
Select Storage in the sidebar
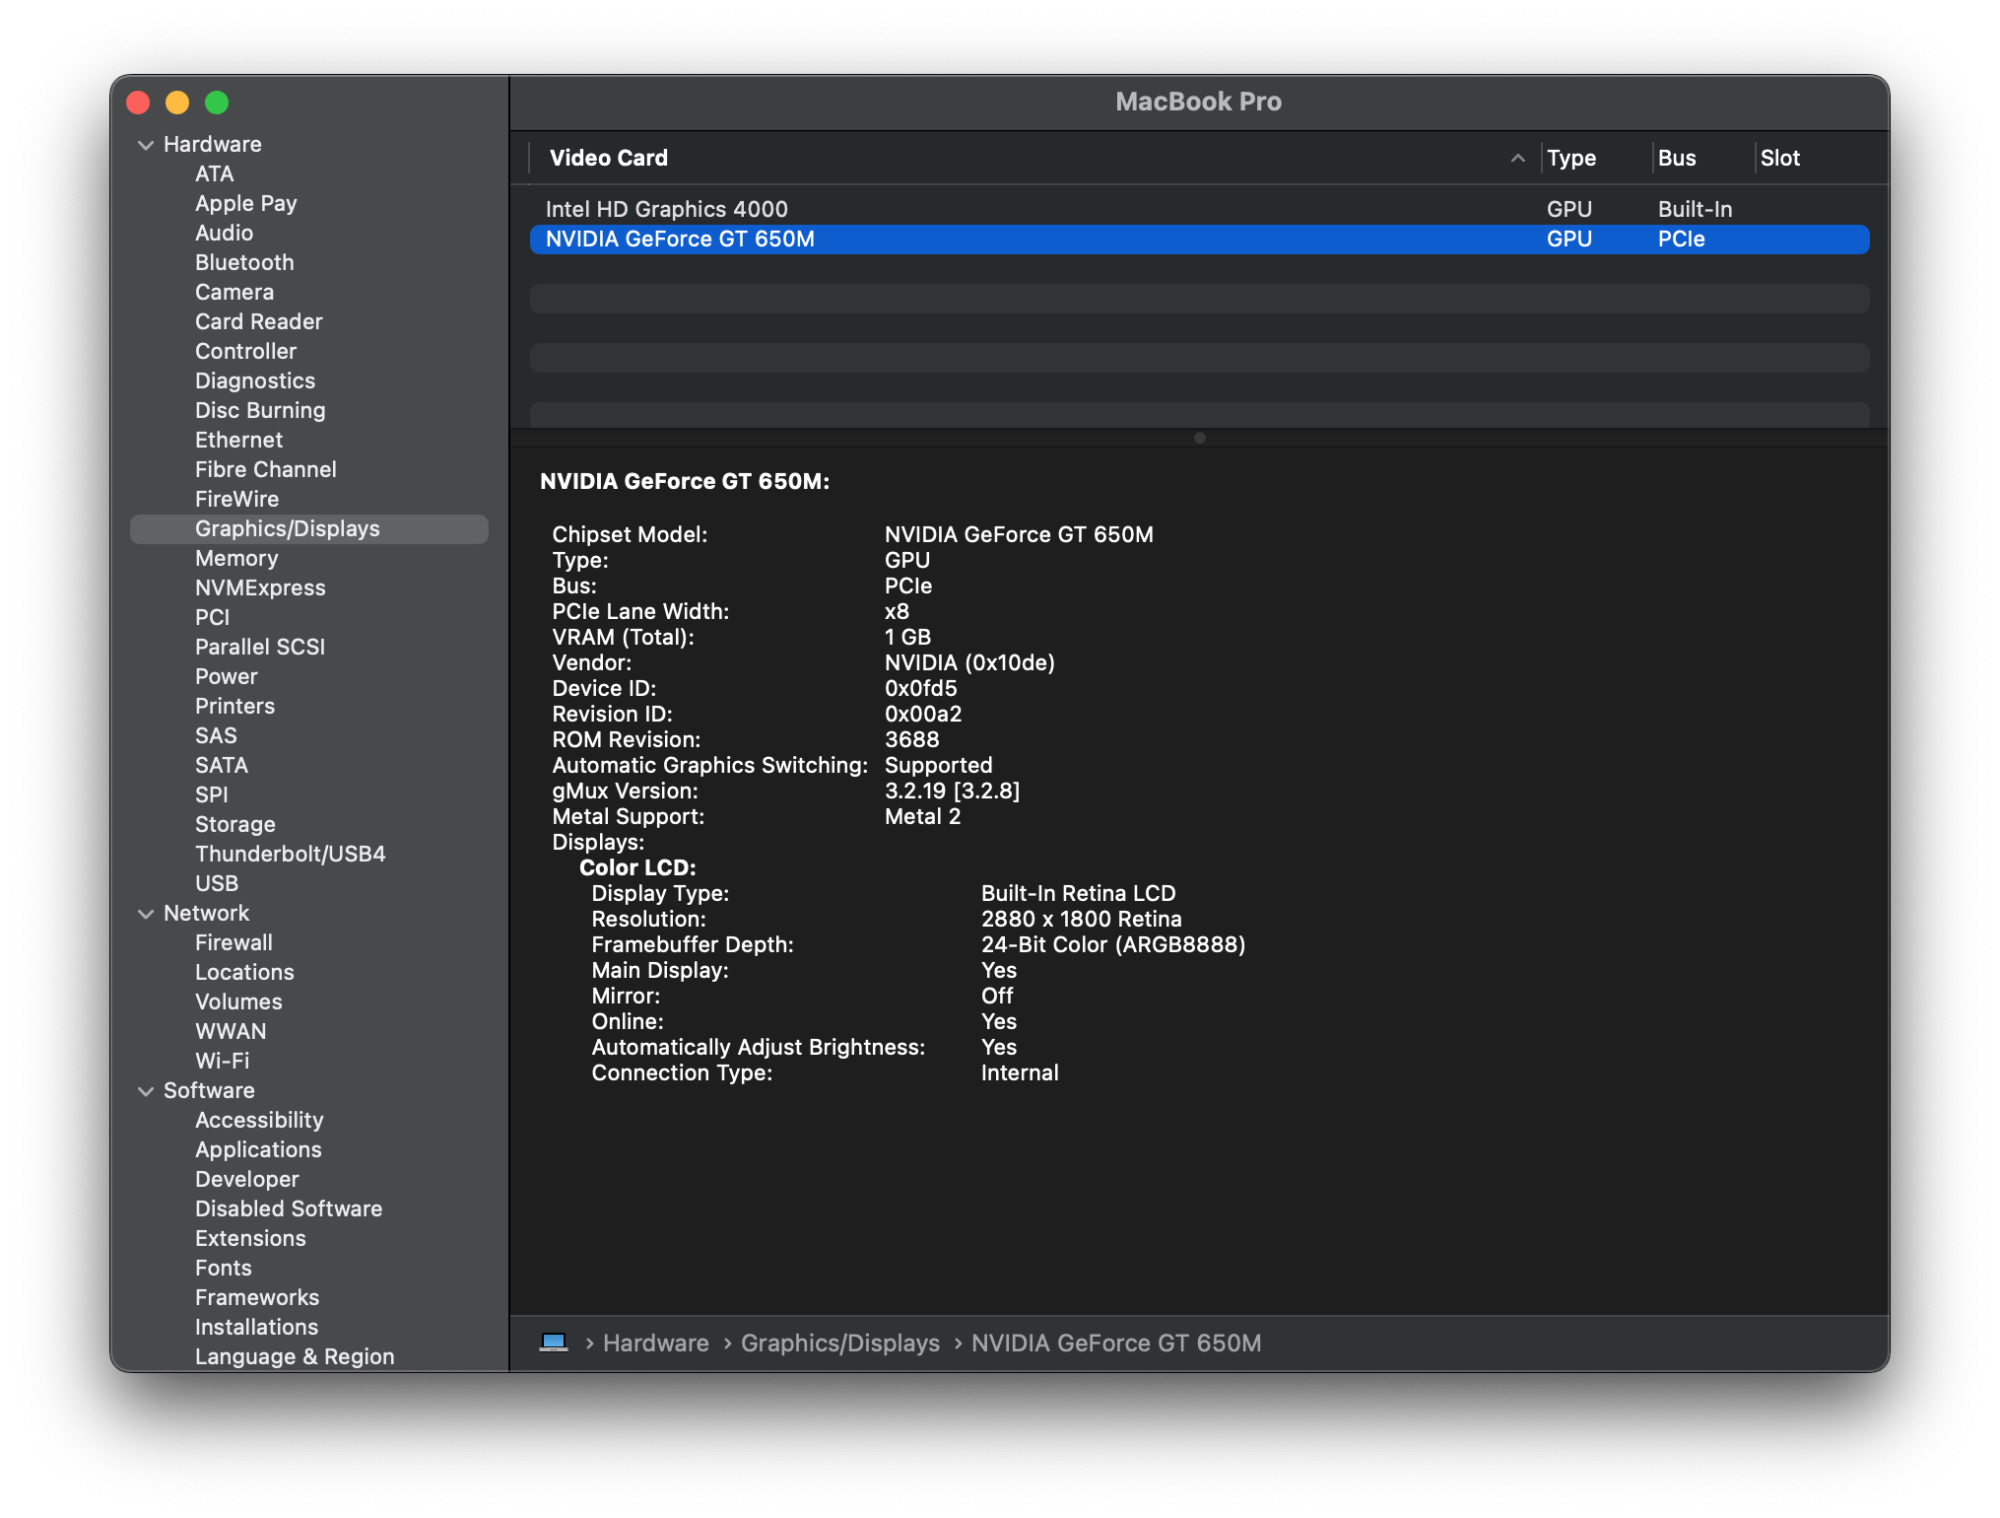235,824
